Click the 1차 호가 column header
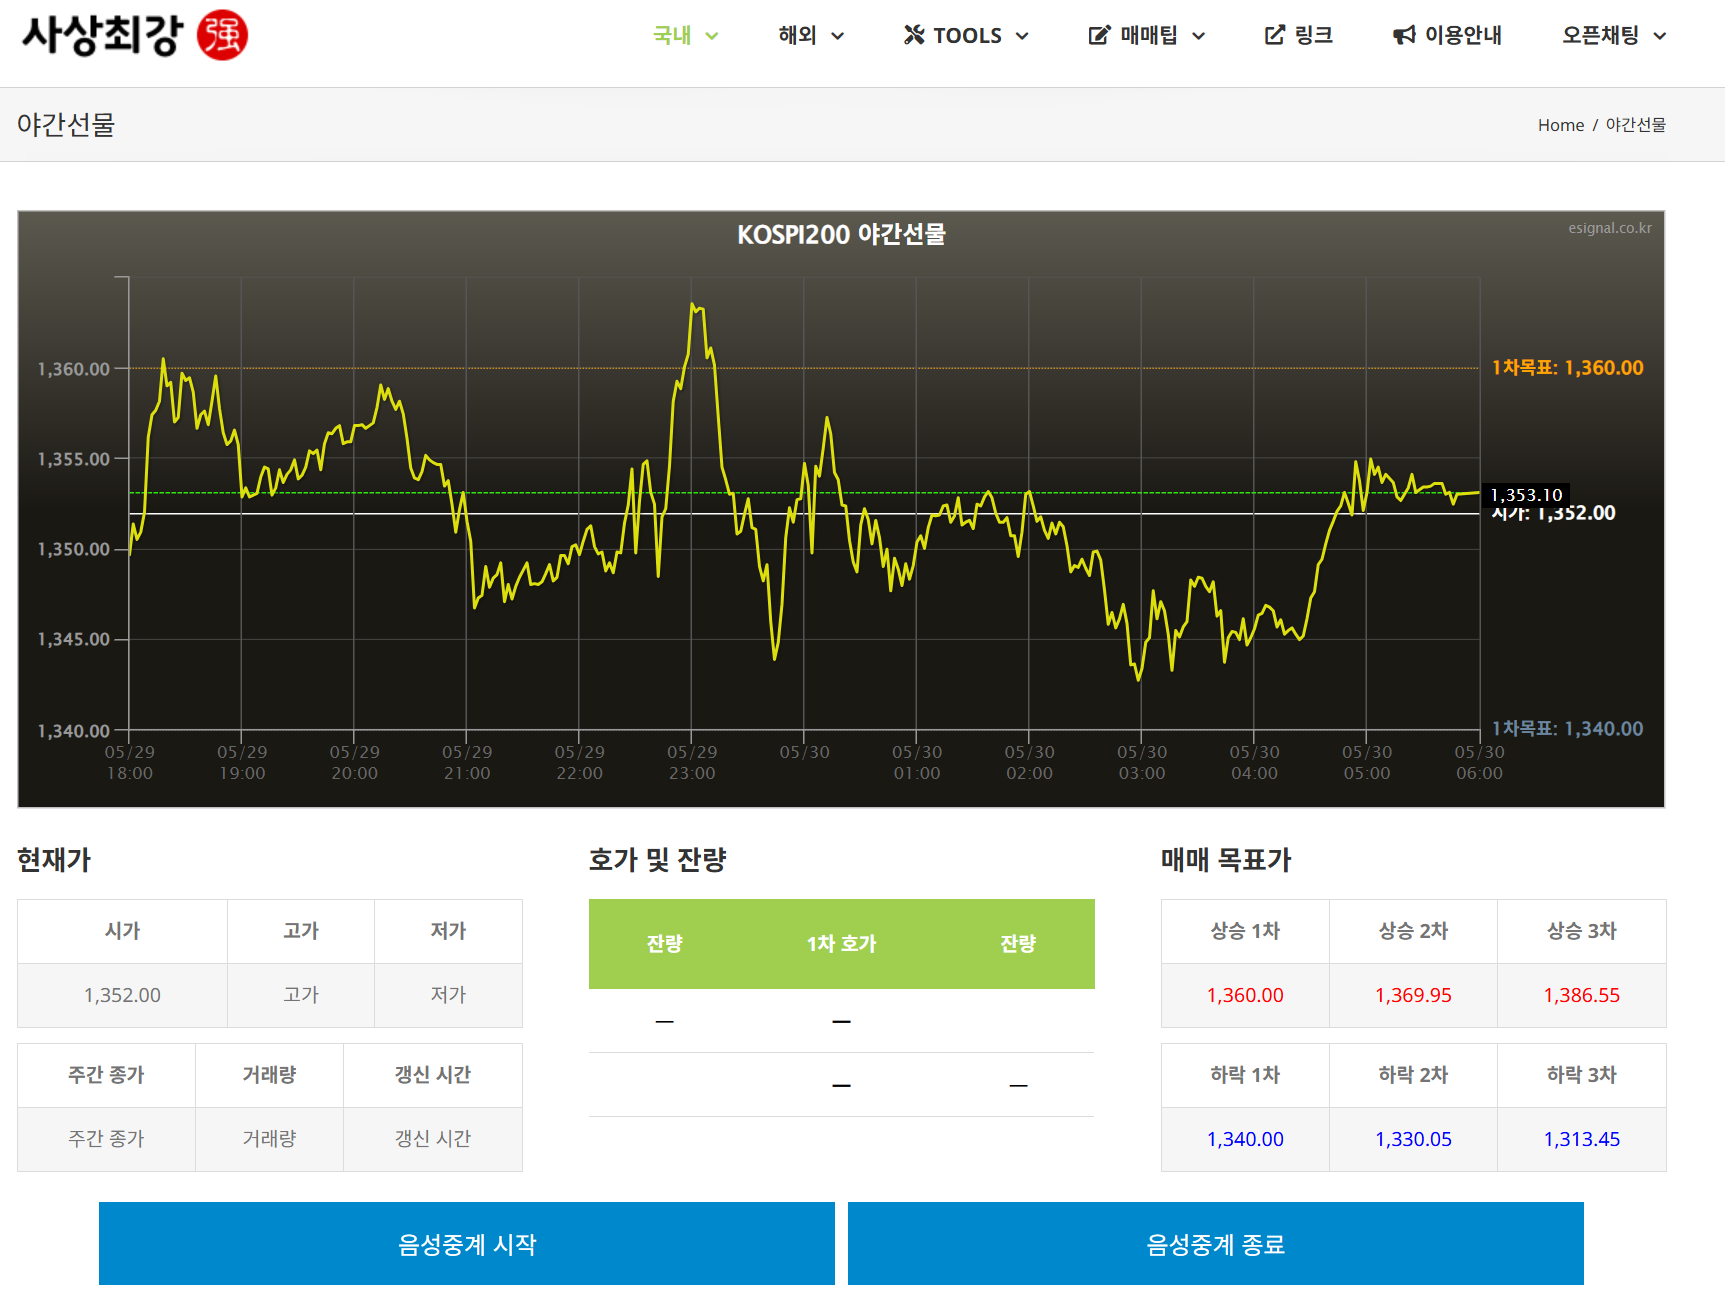Viewport: 1725px width, 1305px height. point(841,944)
